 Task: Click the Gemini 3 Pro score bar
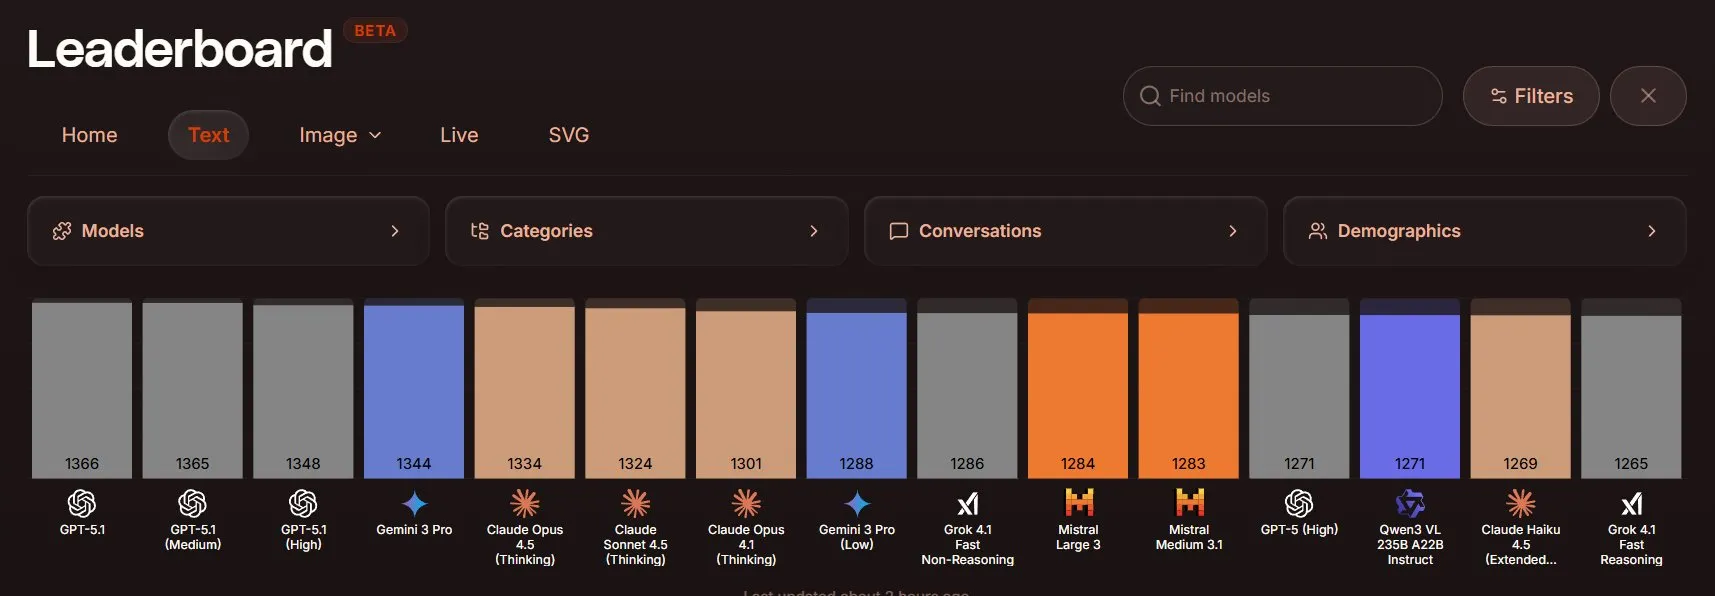pos(413,390)
